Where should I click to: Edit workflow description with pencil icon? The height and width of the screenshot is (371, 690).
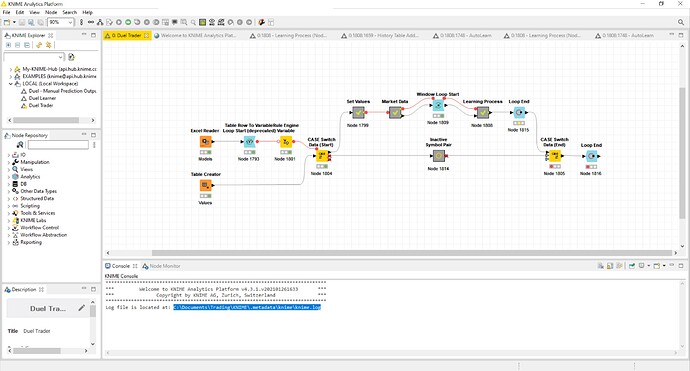coord(81,308)
